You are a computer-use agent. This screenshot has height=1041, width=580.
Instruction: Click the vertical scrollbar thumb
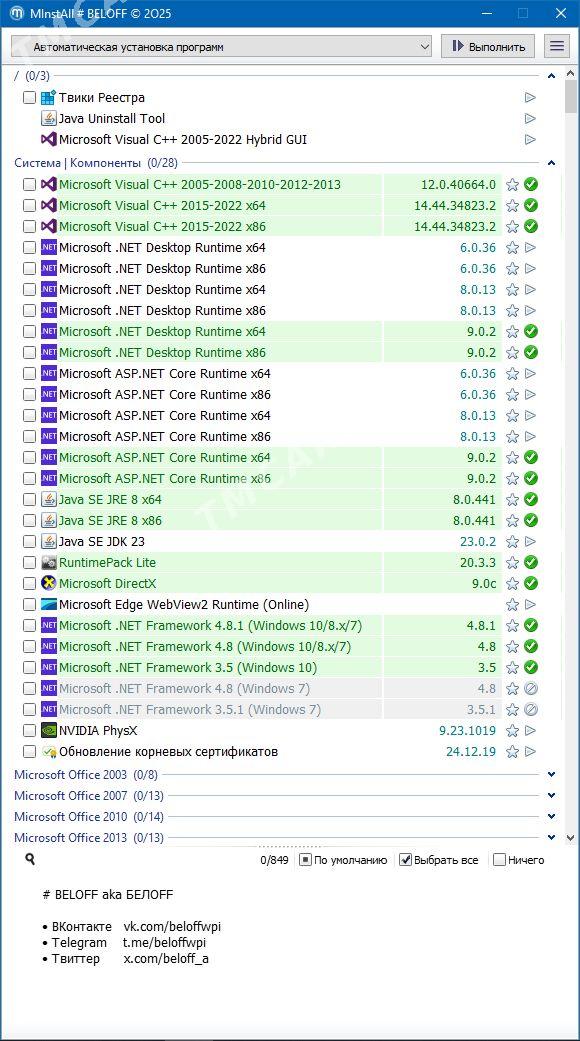(571, 97)
